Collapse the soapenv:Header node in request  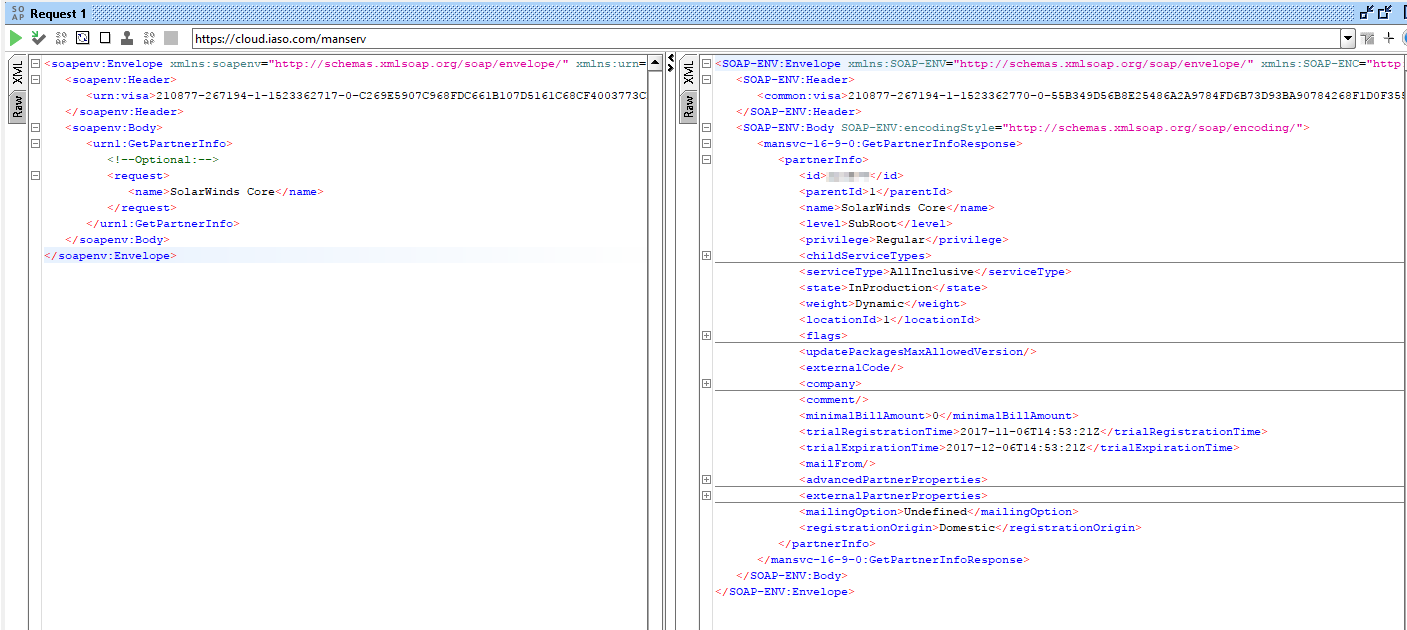click(x=36, y=79)
